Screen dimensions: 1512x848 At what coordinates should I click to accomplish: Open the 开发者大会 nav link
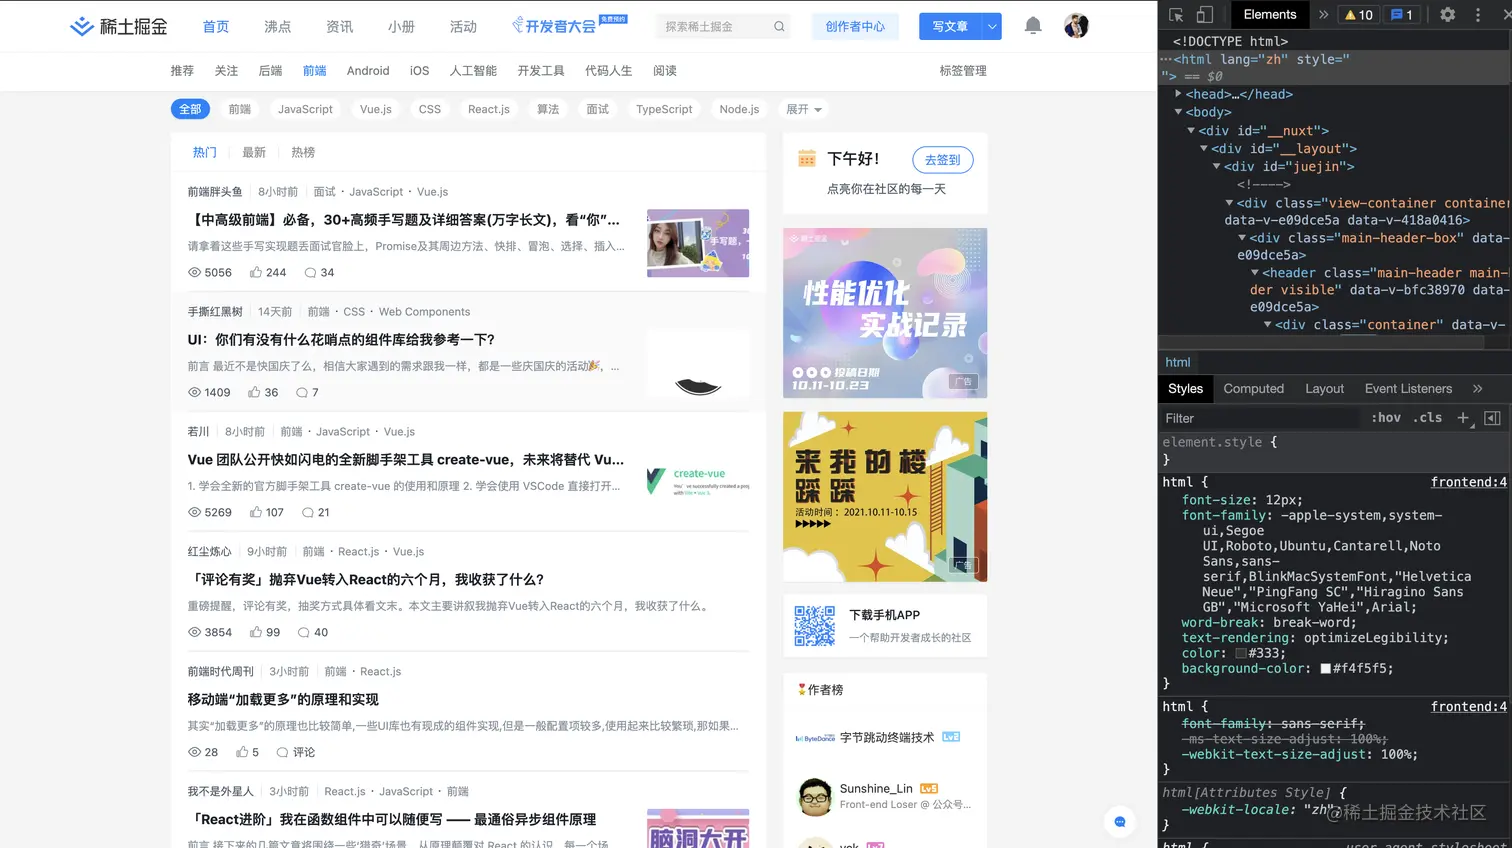[x=569, y=25]
